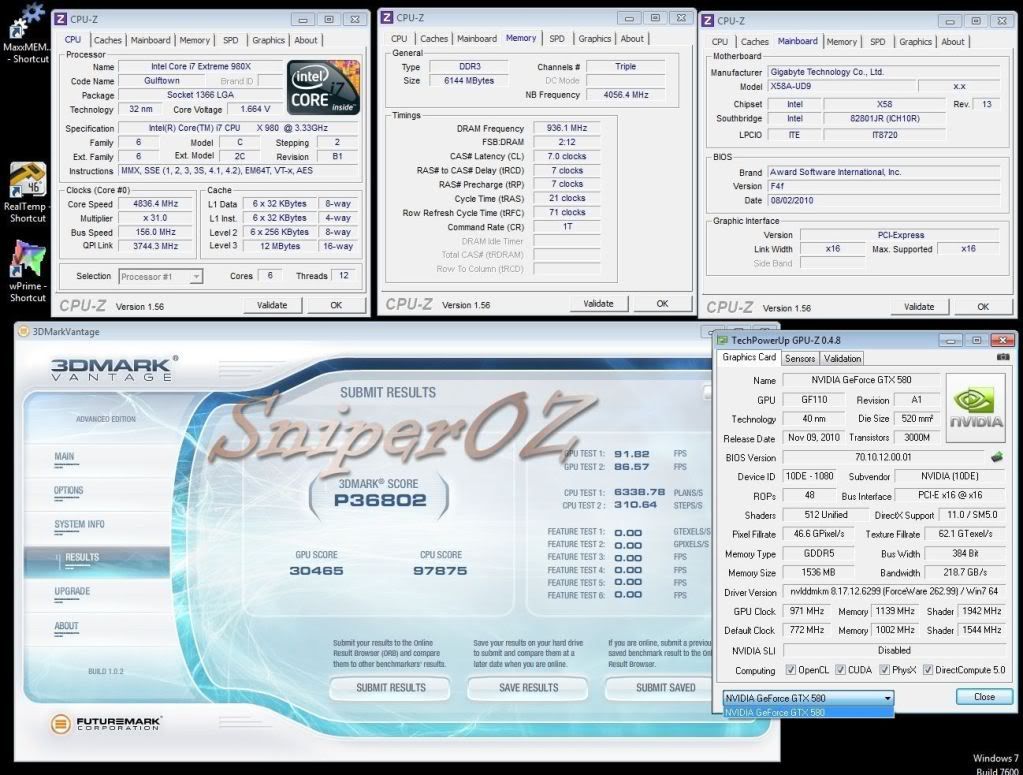1023x775 pixels.
Task: Click the NVIDIA logo in GPU-Z
Action: point(977,406)
